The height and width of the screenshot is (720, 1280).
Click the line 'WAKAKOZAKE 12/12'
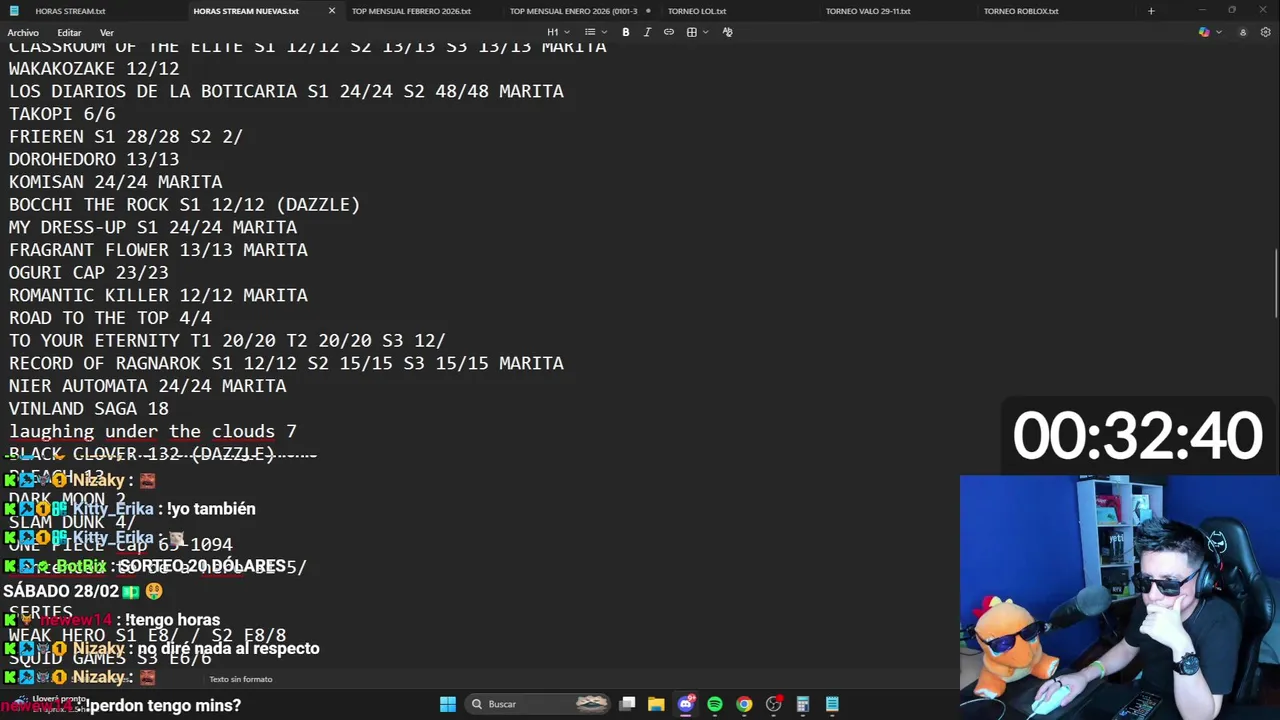pyautogui.click(x=94, y=69)
